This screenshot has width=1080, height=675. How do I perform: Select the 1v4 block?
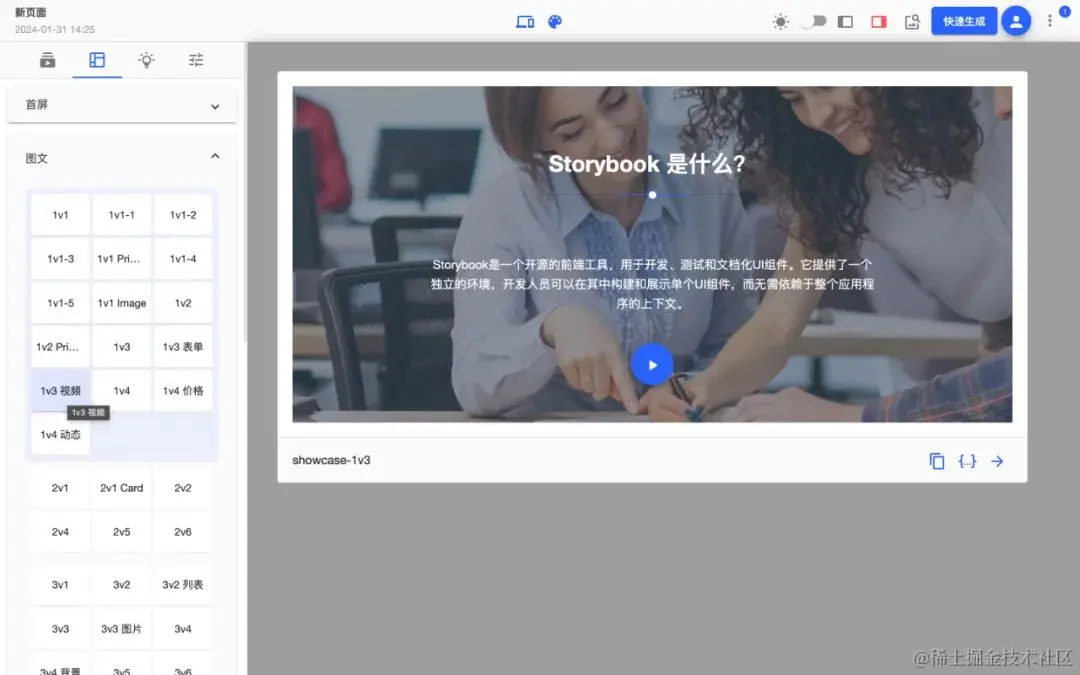[x=122, y=391]
